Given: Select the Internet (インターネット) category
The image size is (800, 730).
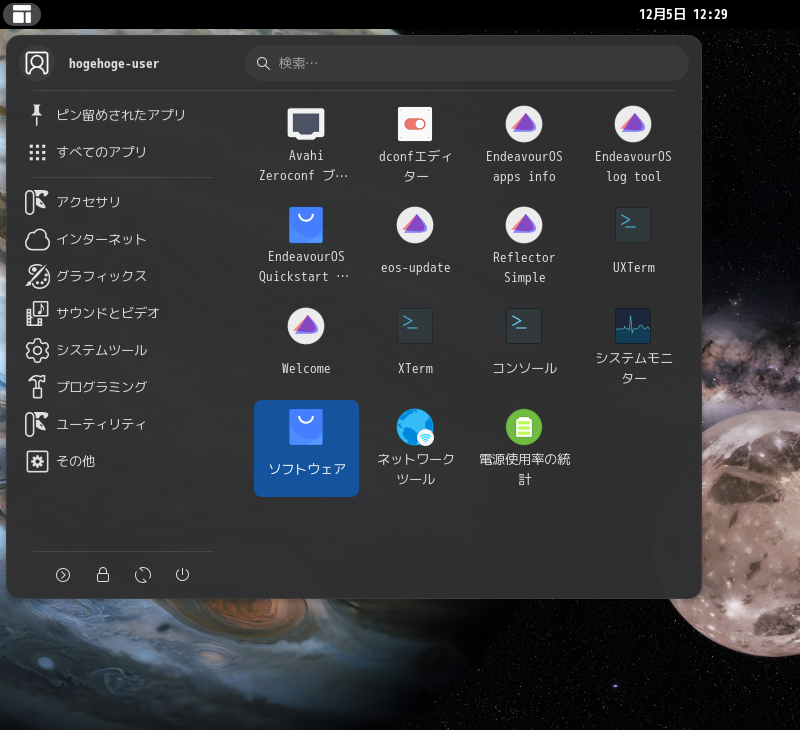Looking at the screenshot, I should tap(100, 239).
